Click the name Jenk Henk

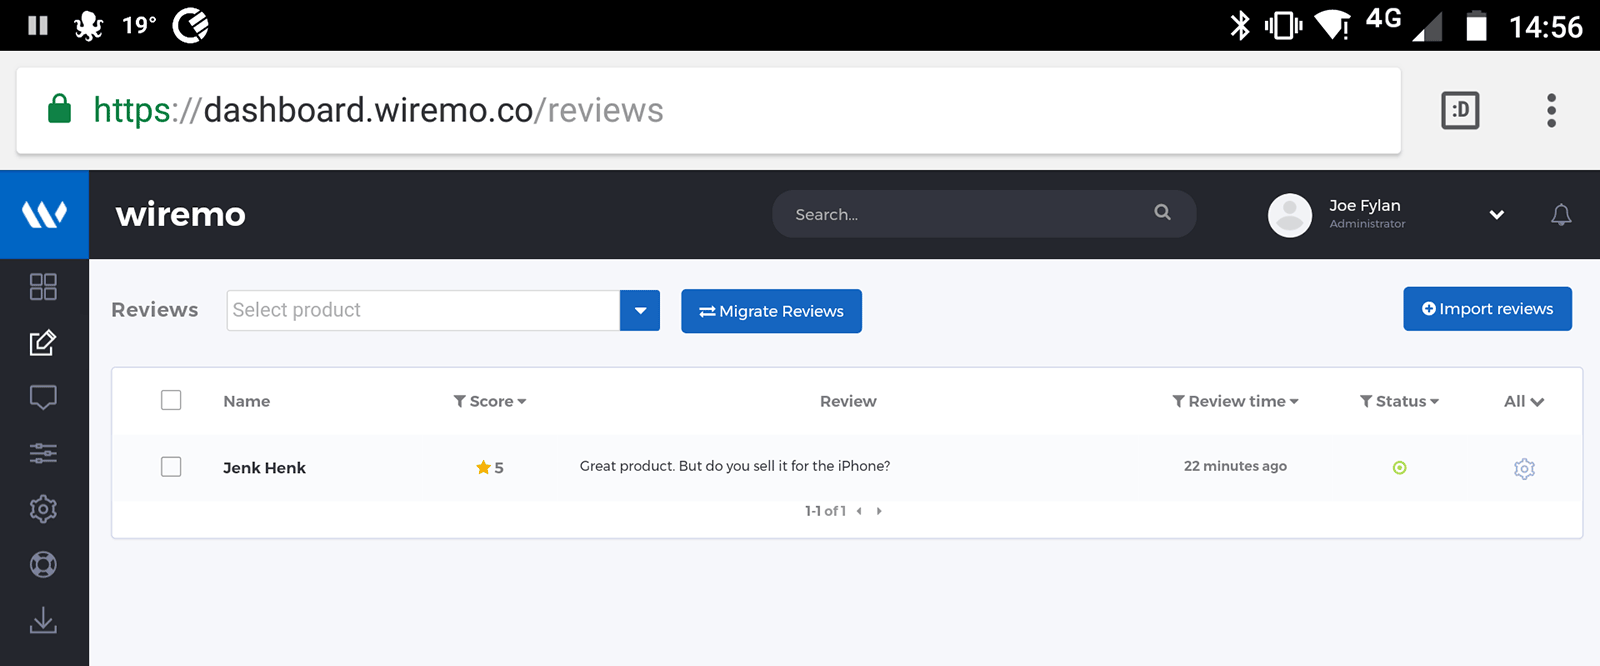264,467
